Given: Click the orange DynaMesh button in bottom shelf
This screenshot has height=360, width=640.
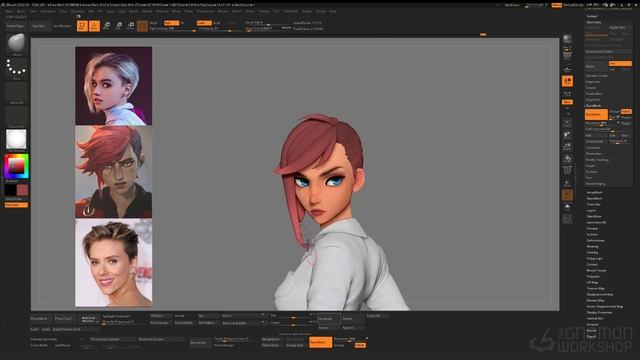Looking at the screenshot, I should tap(320, 342).
